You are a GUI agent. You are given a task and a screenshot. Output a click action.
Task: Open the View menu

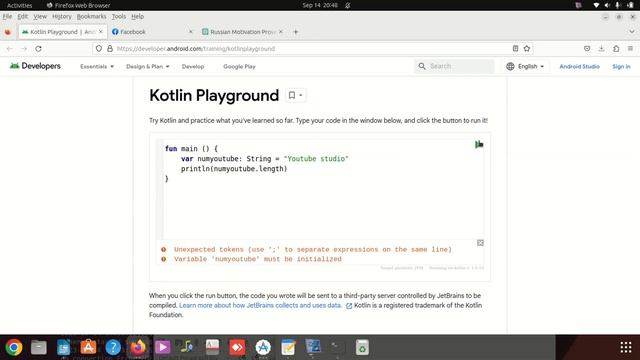40,16
